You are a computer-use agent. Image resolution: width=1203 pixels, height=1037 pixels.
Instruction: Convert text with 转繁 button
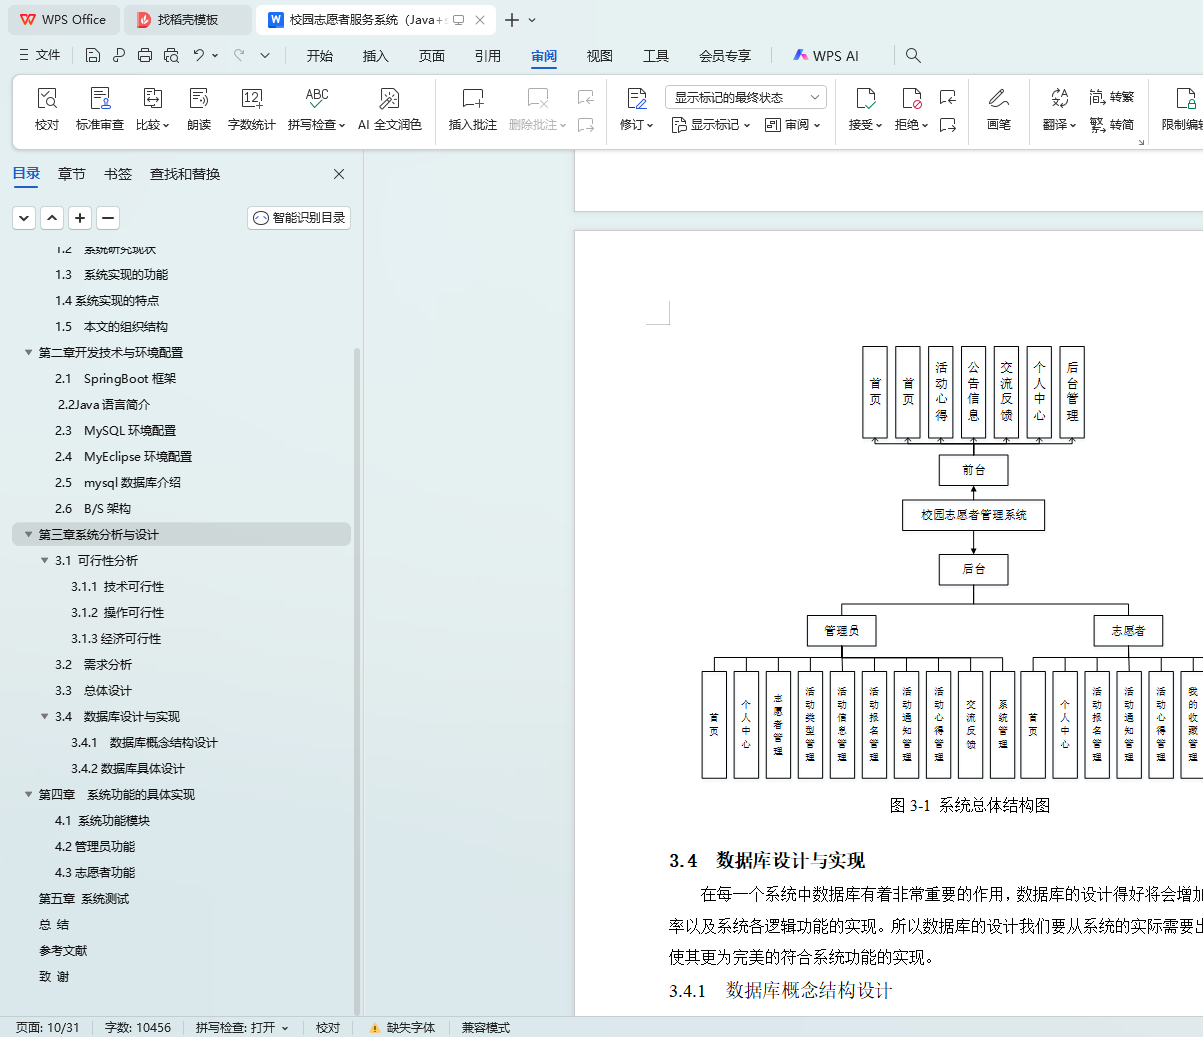(1112, 97)
